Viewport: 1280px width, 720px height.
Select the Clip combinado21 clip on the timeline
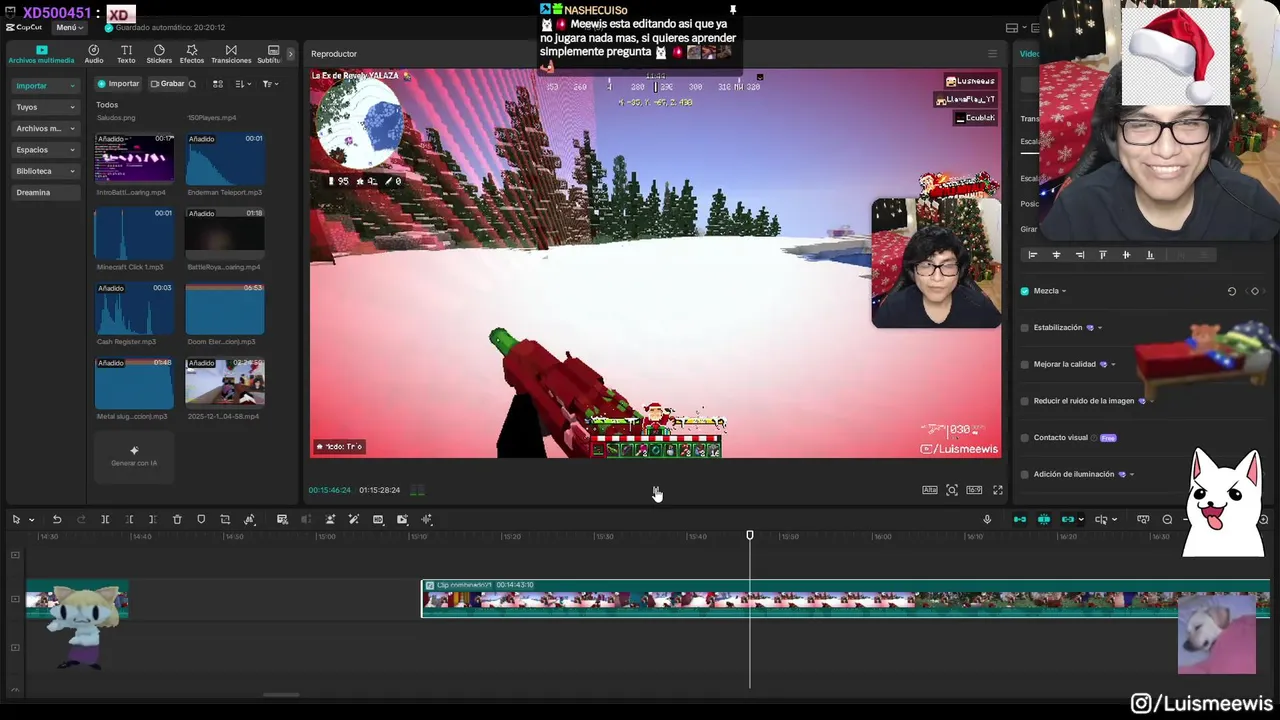click(x=845, y=598)
